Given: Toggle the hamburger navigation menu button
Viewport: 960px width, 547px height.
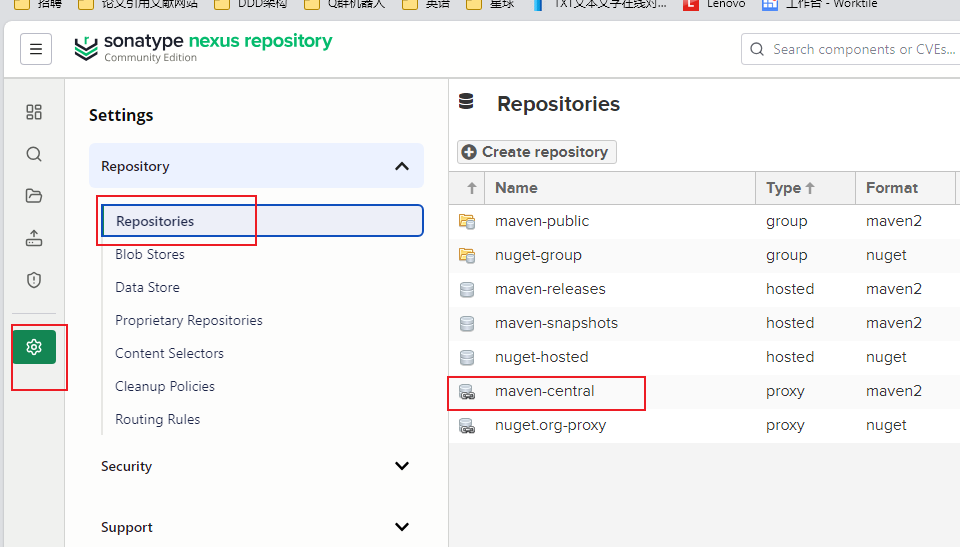Looking at the screenshot, I should click(36, 49).
